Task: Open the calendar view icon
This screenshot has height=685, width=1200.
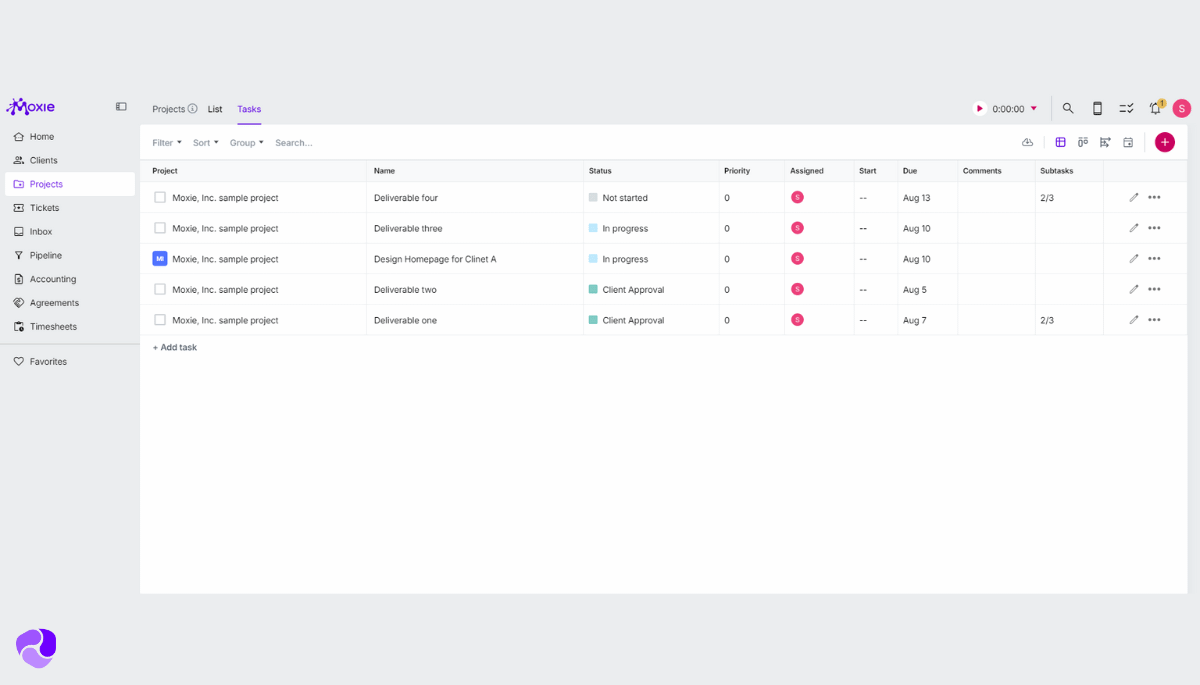Action: pyautogui.click(x=1127, y=142)
